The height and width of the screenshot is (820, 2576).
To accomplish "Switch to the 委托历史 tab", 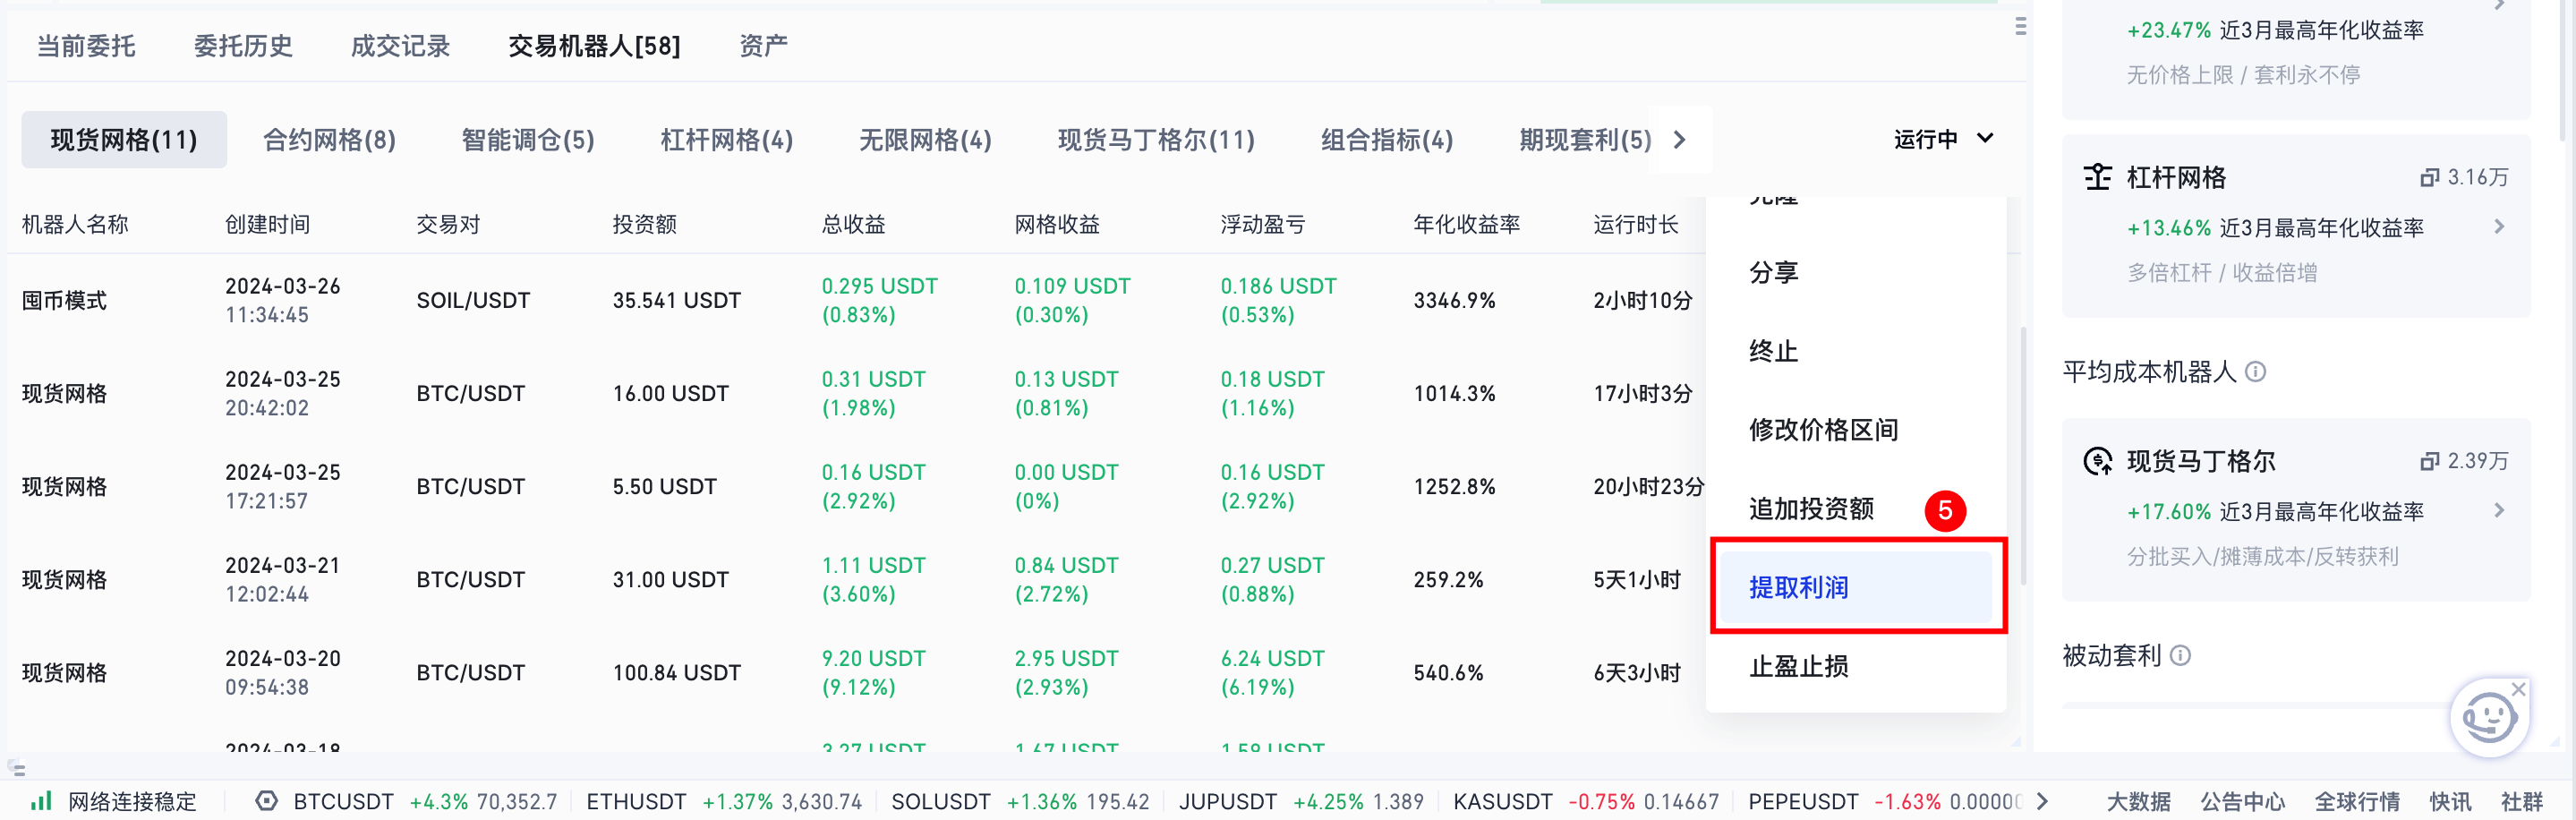I will point(243,46).
